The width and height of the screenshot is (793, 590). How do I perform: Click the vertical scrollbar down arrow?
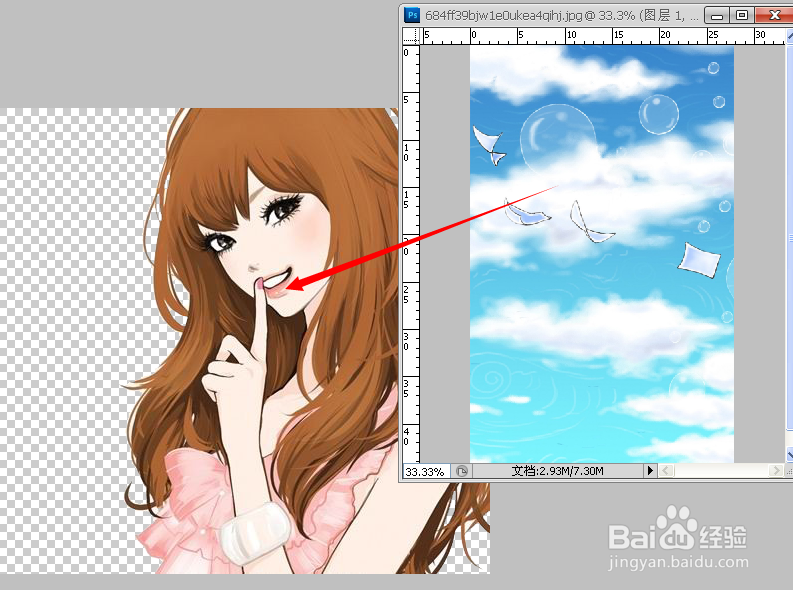coord(789,455)
